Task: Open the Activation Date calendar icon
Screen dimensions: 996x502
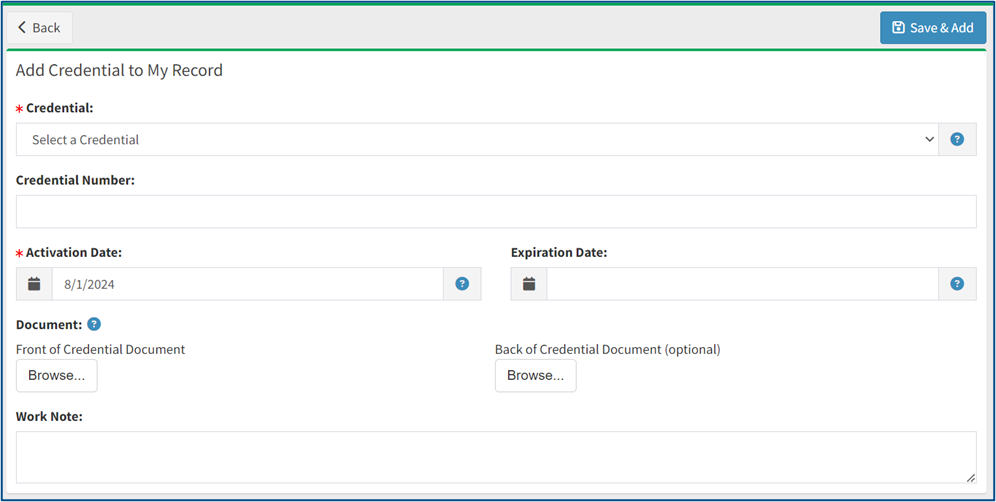Action: [34, 284]
